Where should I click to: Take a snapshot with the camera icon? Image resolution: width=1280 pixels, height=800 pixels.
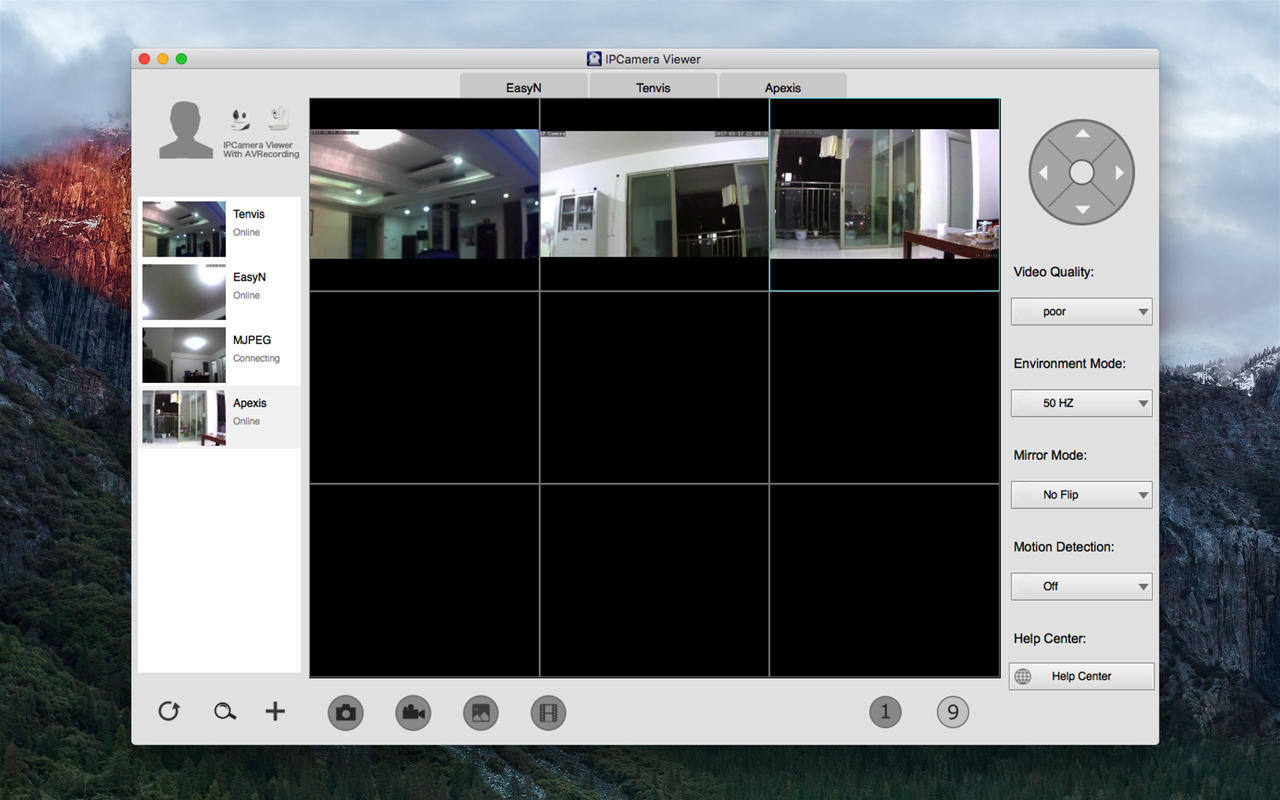coord(346,713)
